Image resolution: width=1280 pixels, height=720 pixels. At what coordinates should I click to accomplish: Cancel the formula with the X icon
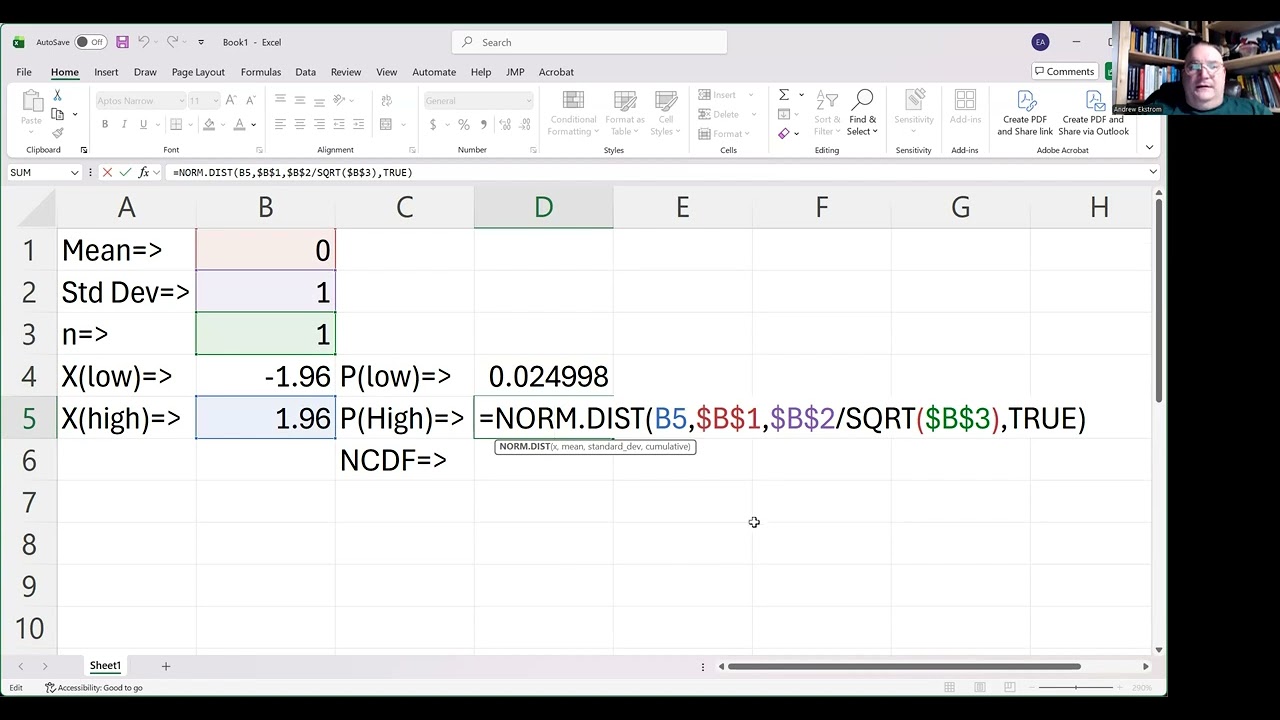(107, 172)
